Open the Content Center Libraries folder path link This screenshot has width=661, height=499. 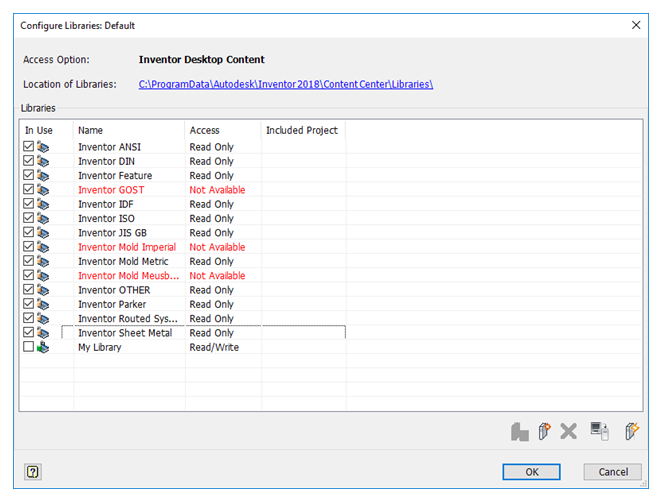[x=286, y=84]
